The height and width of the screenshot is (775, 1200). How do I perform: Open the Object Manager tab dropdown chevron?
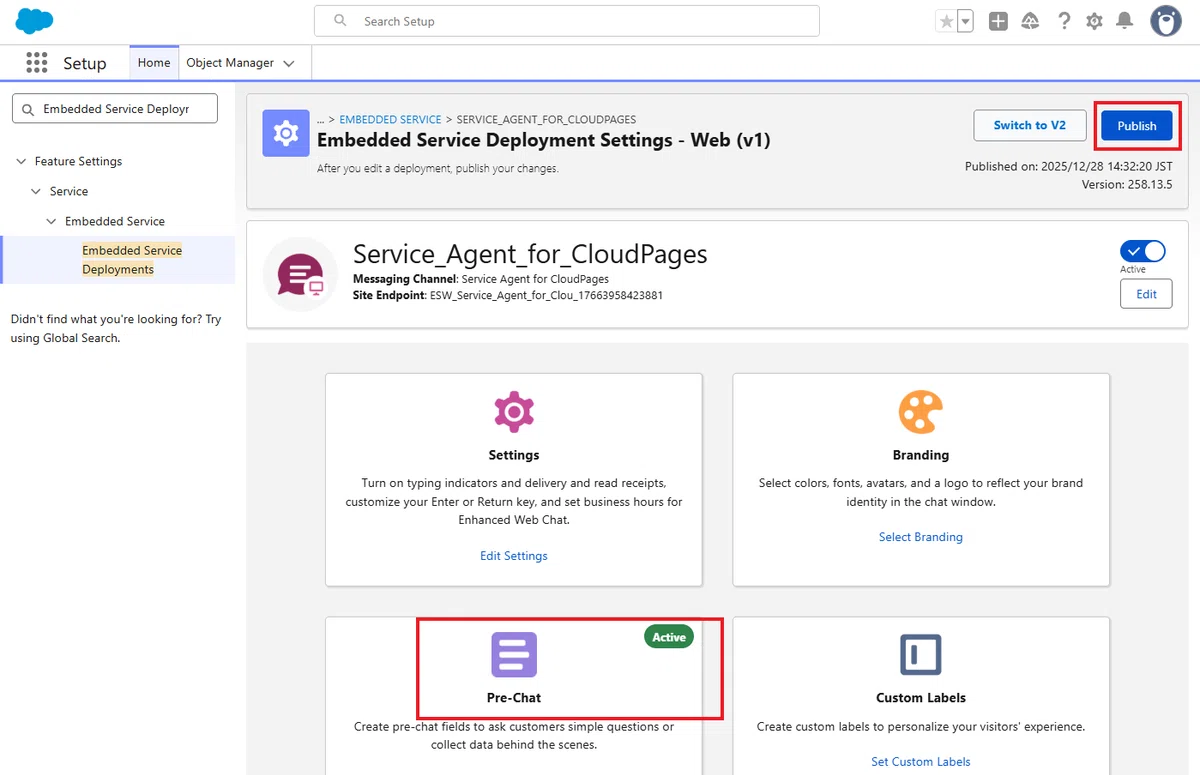pyautogui.click(x=289, y=64)
